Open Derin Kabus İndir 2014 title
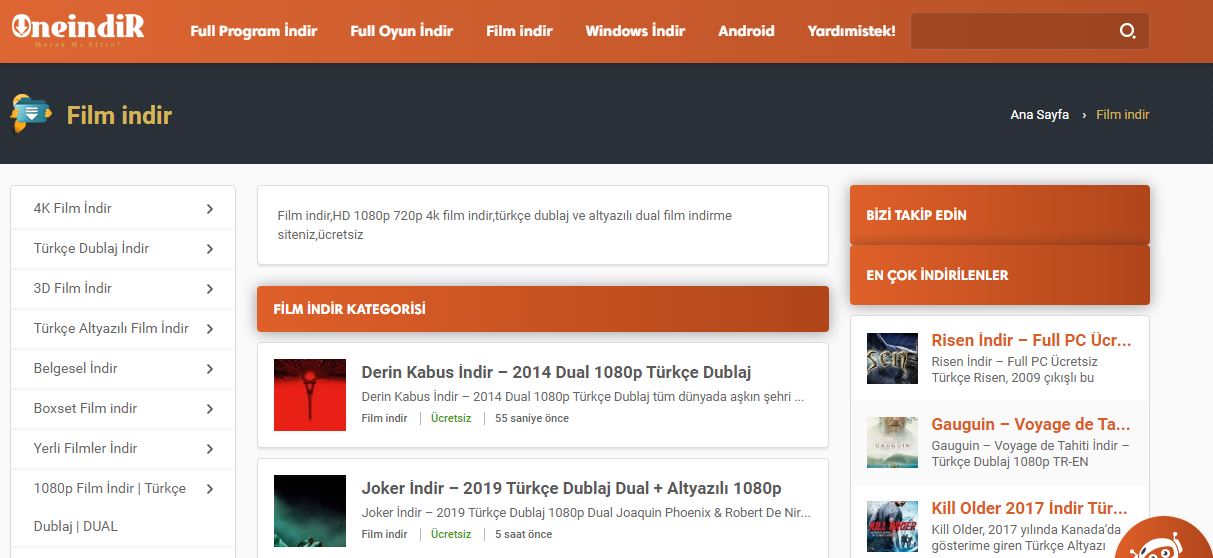The image size is (1213, 558). click(x=556, y=372)
